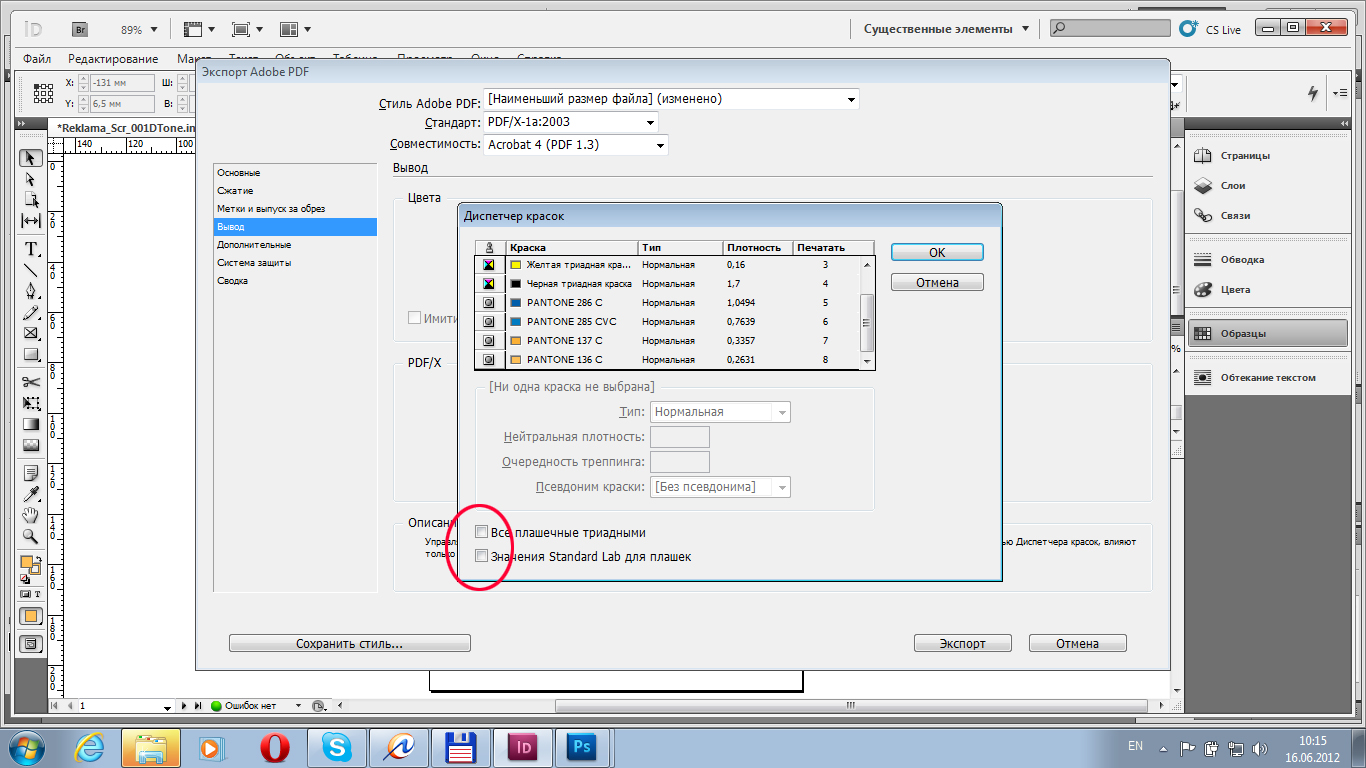Select the Note tool
1366x768 pixels.
(31, 473)
